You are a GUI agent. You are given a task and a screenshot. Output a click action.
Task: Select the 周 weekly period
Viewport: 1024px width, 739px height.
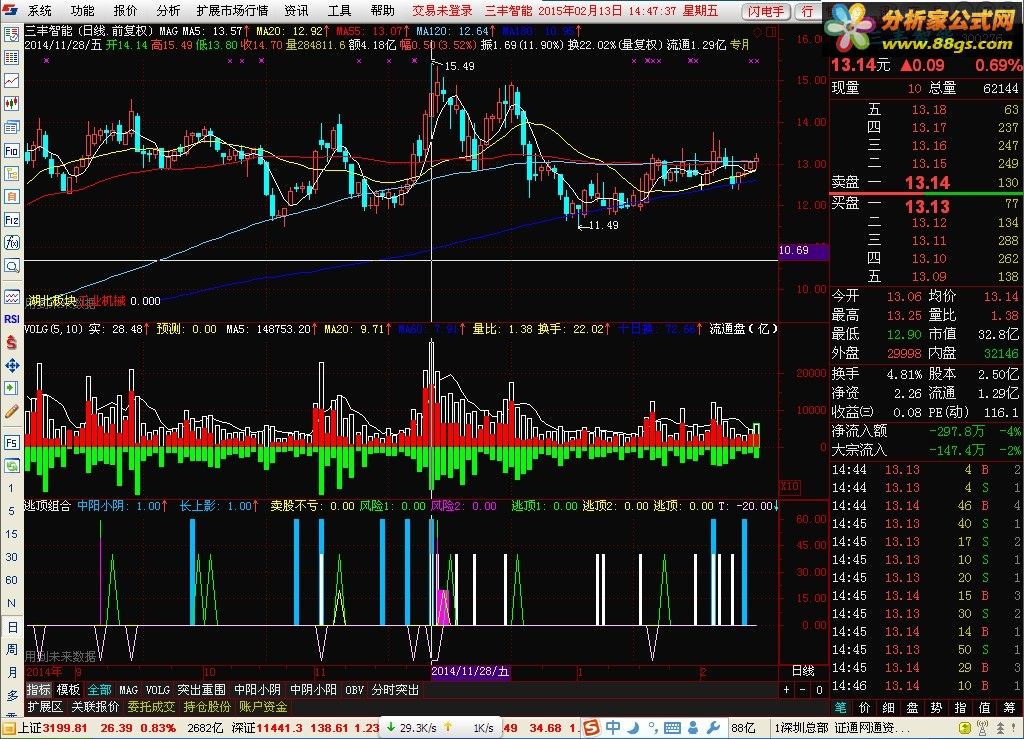pos(12,650)
